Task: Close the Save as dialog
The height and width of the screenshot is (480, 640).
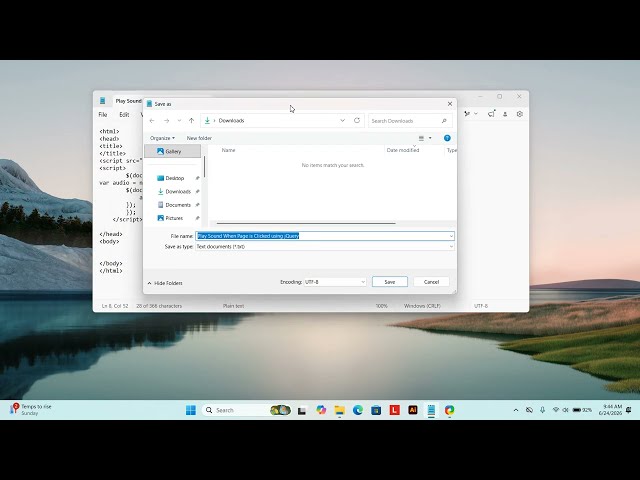Action: click(x=450, y=104)
